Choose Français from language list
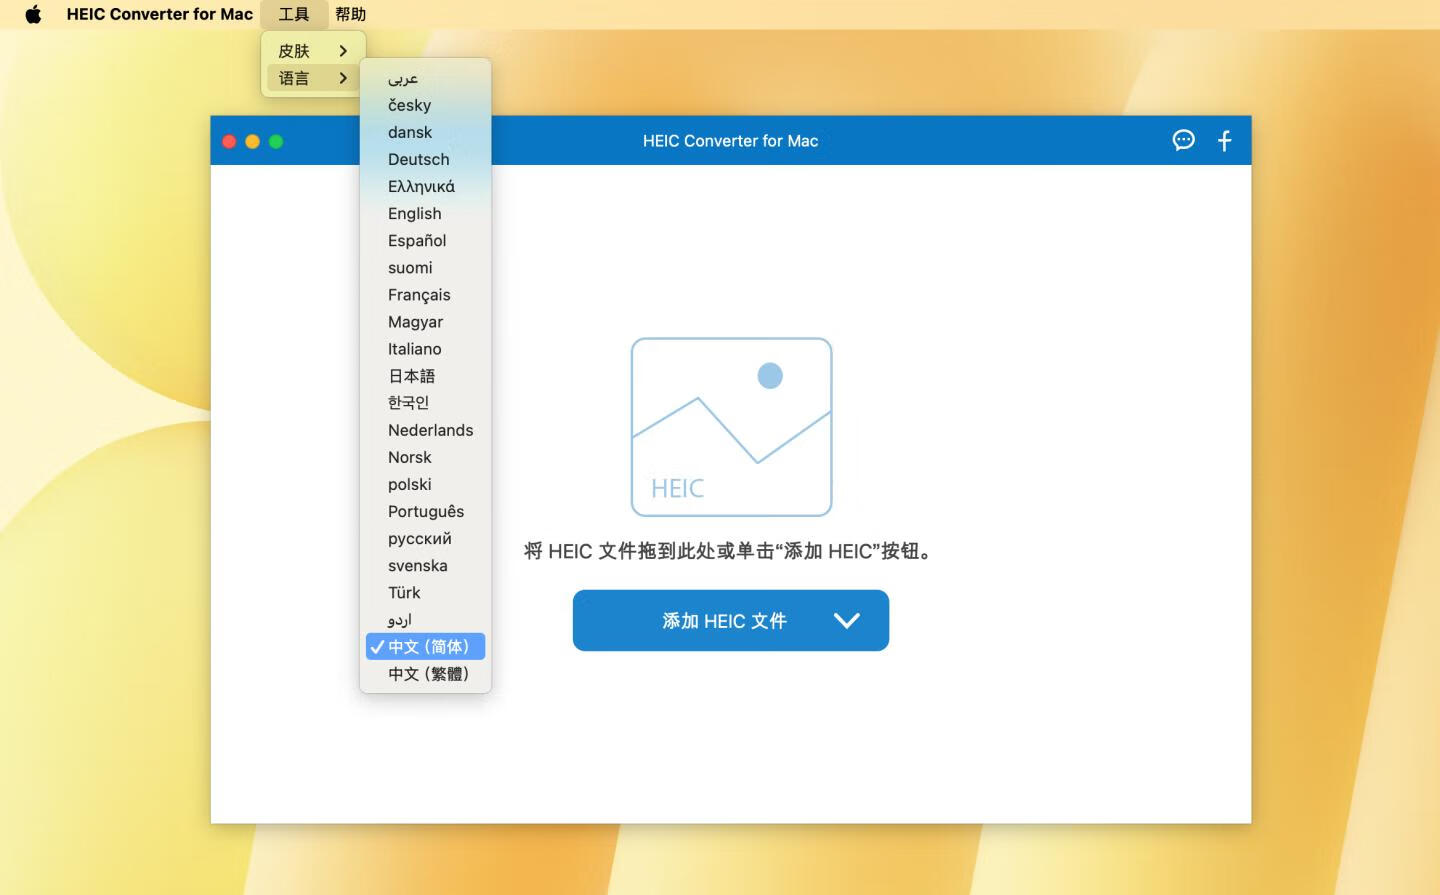This screenshot has height=895, width=1440. (425, 294)
